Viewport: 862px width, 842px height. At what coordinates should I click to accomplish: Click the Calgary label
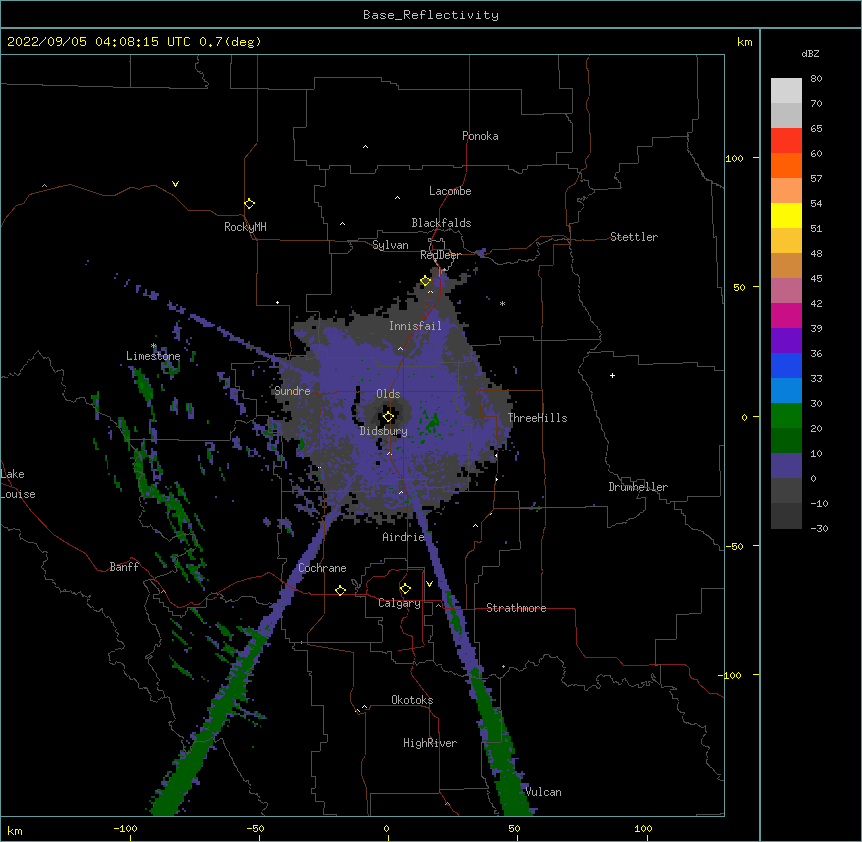pos(399,603)
